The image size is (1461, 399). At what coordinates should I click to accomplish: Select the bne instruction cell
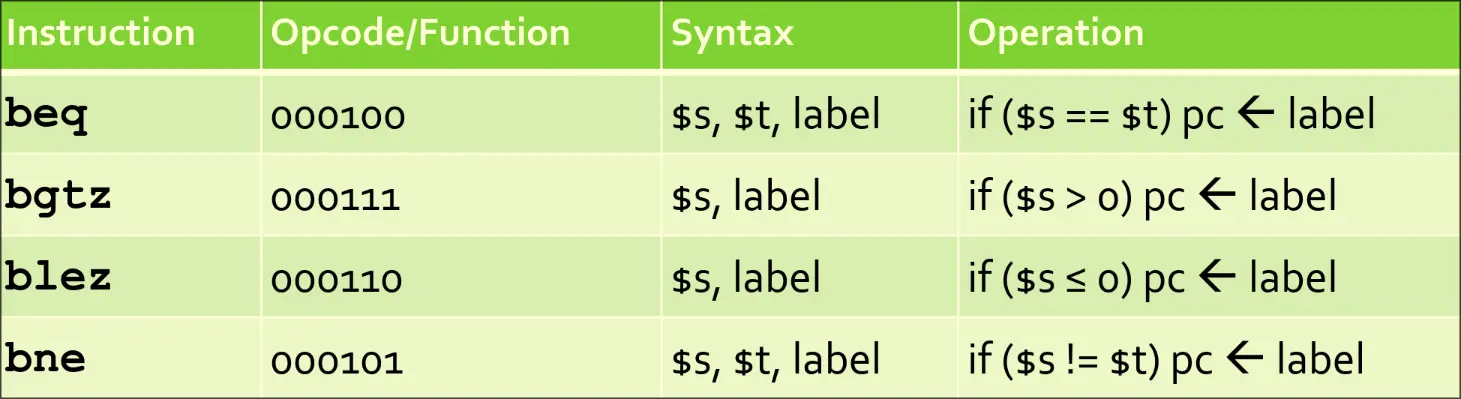(x=131, y=357)
